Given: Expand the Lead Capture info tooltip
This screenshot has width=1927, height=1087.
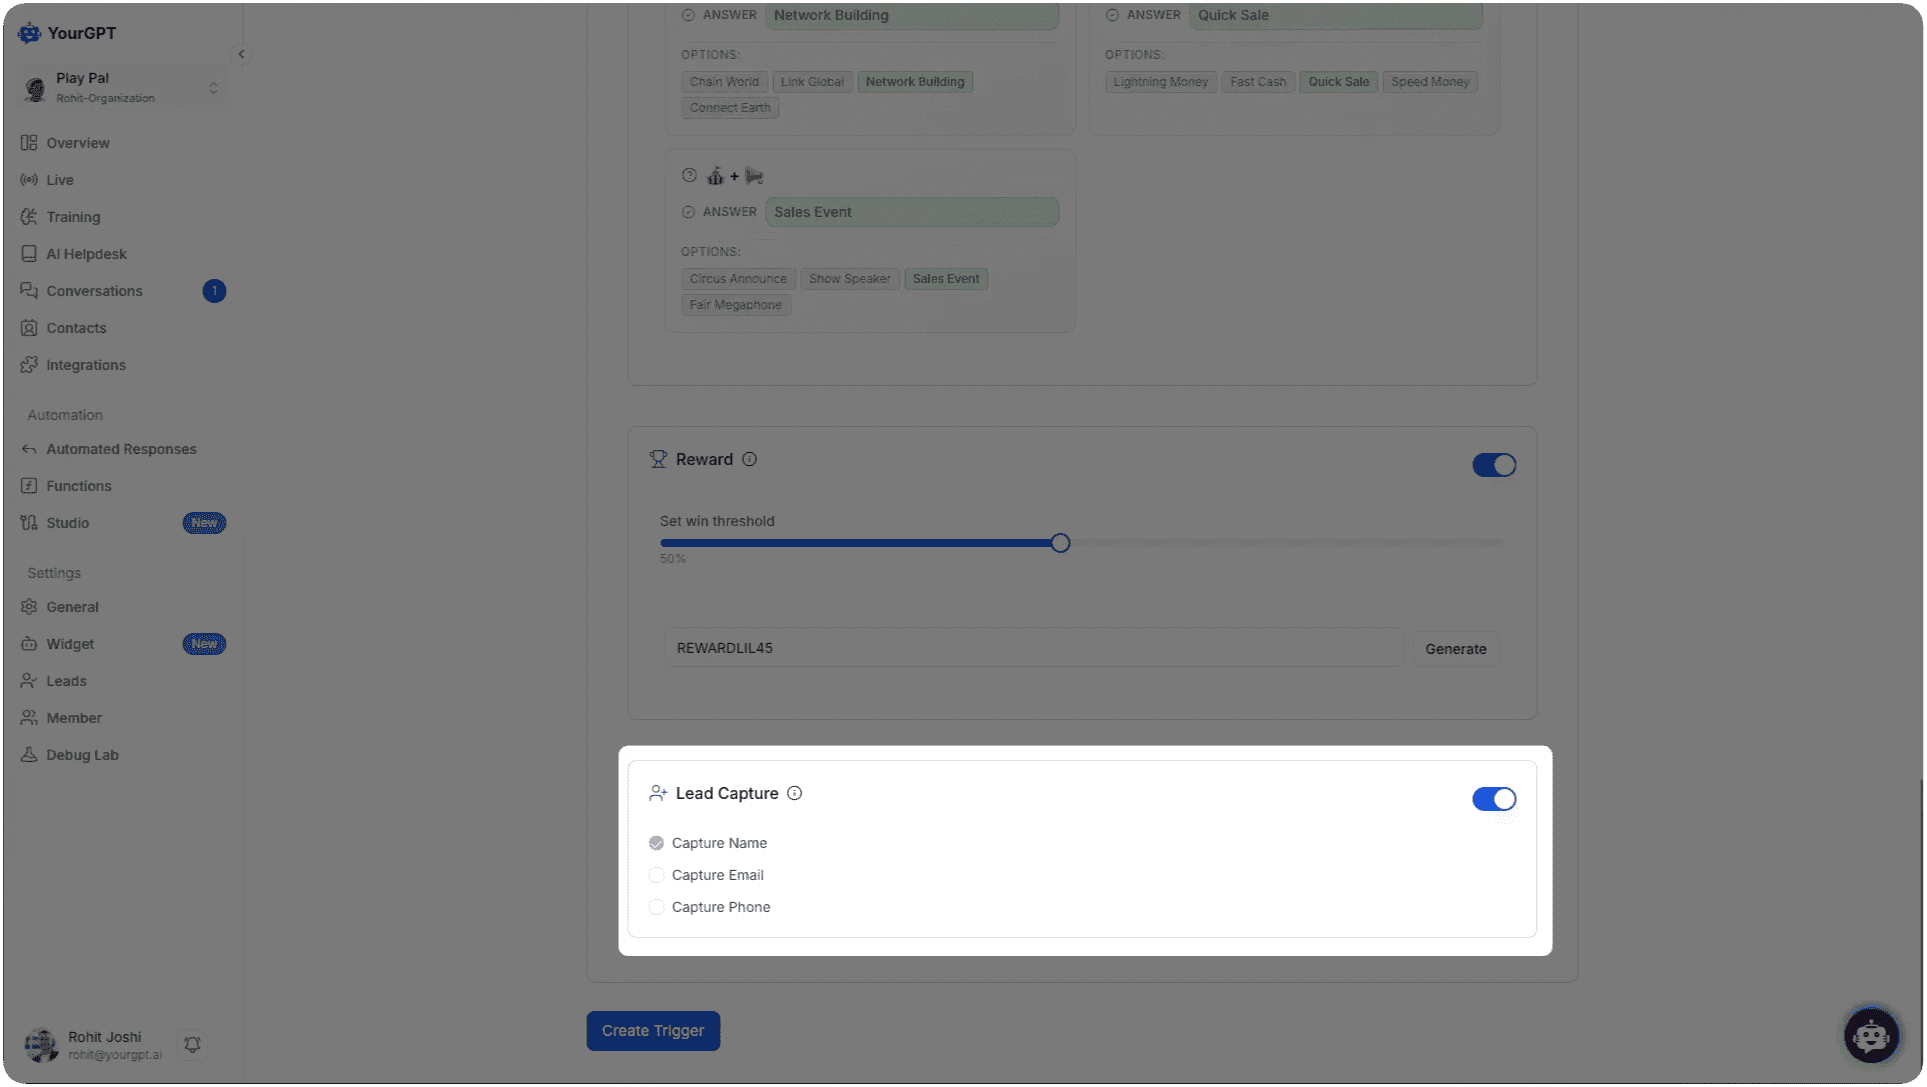Looking at the screenshot, I should [794, 793].
